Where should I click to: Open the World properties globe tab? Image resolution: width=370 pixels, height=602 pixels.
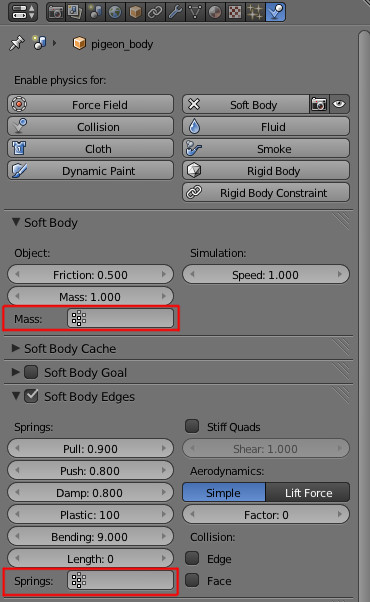115,12
